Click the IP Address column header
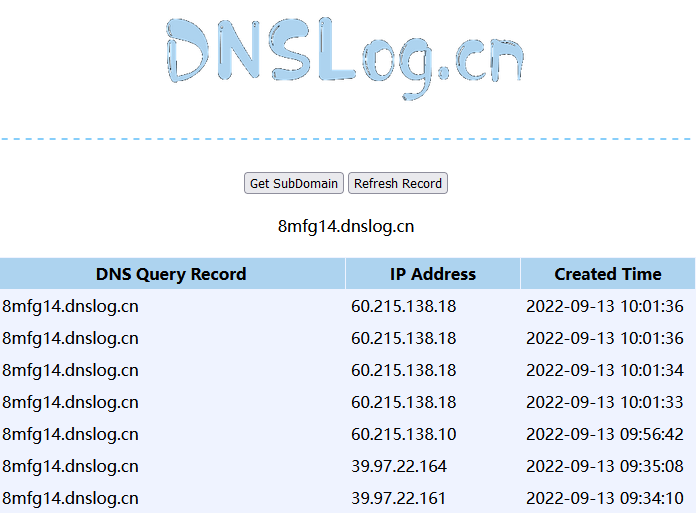This screenshot has width=696, height=513. [x=433, y=274]
